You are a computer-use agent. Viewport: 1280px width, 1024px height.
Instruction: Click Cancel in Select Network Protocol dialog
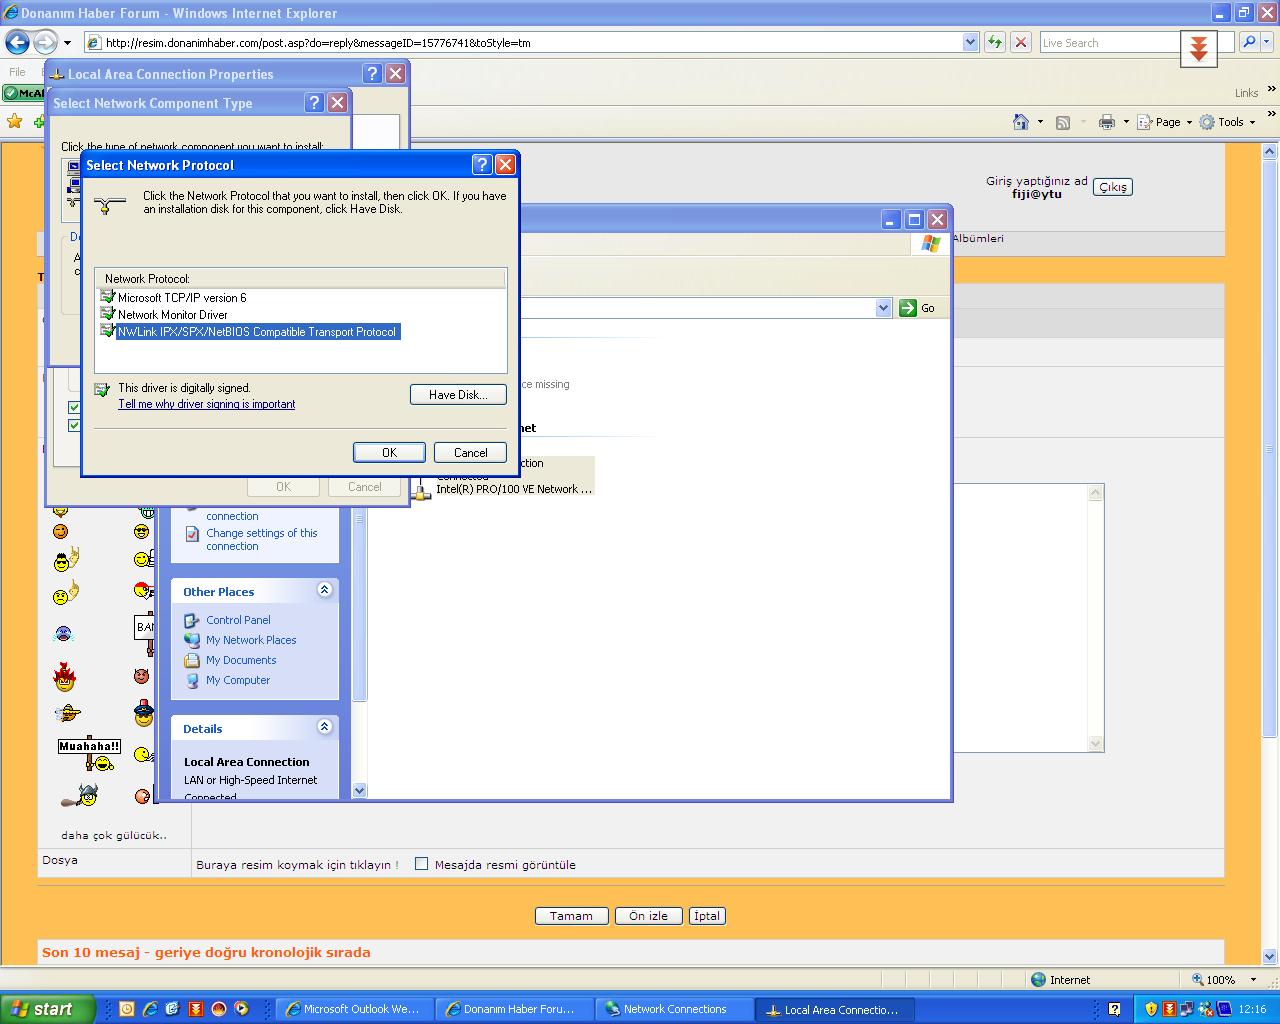point(470,452)
